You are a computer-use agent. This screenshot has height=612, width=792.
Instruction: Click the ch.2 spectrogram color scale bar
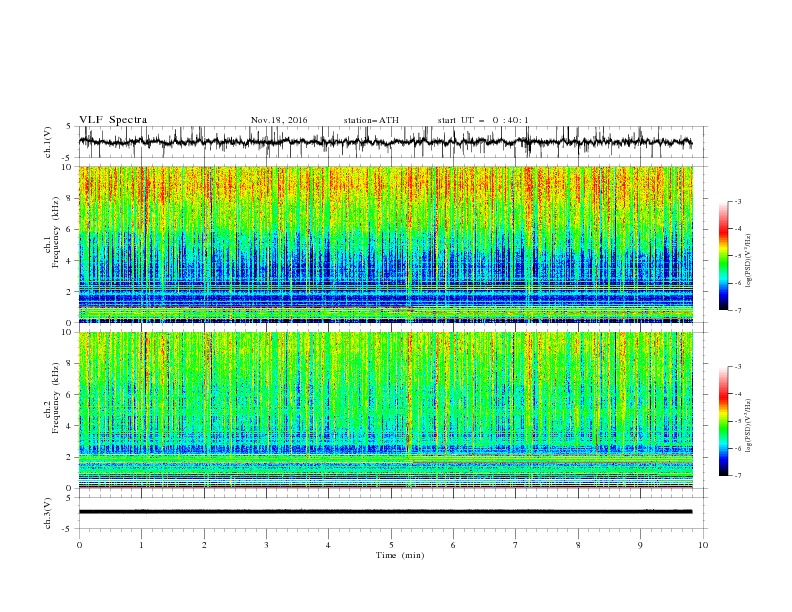[x=723, y=421]
